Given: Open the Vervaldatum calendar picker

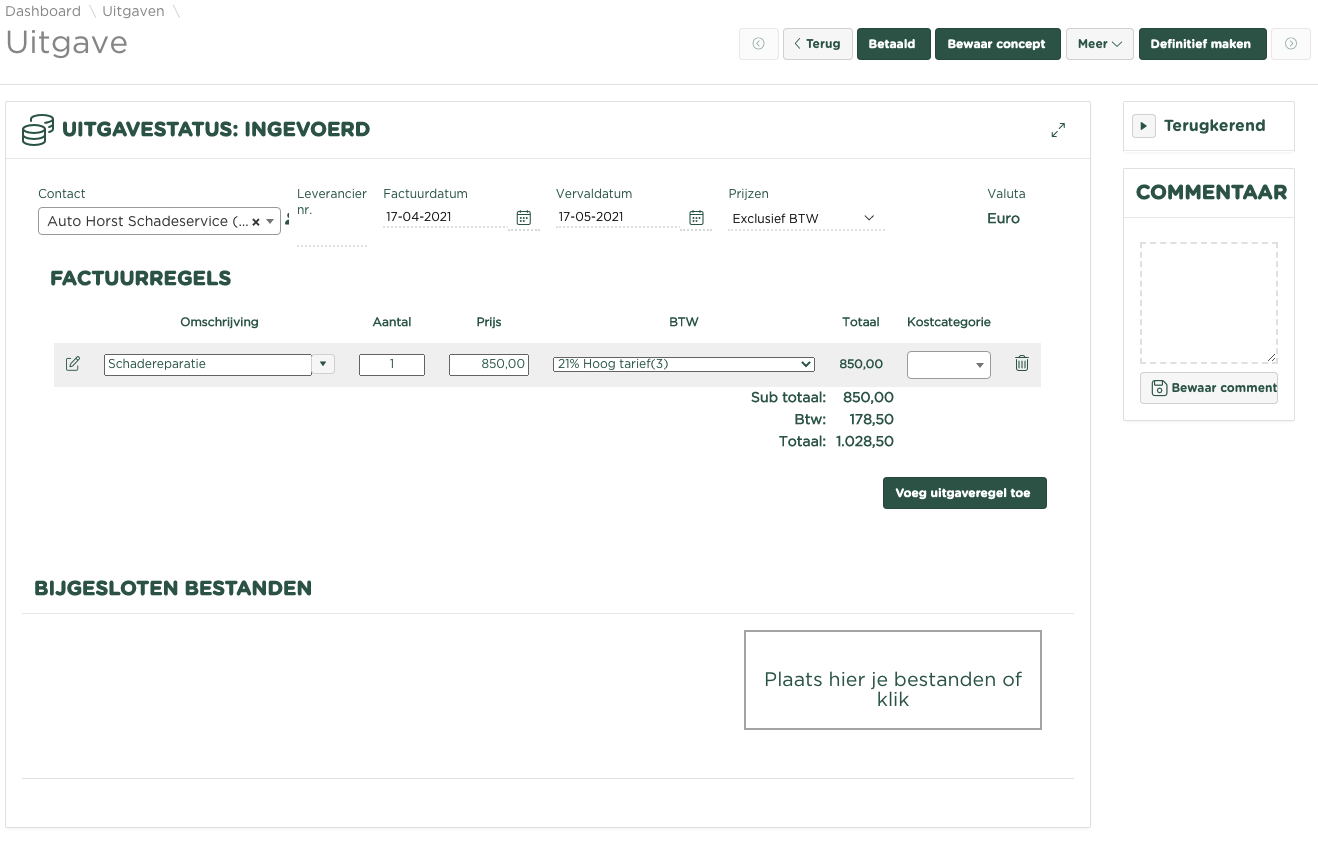Looking at the screenshot, I should pyautogui.click(x=696, y=218).
